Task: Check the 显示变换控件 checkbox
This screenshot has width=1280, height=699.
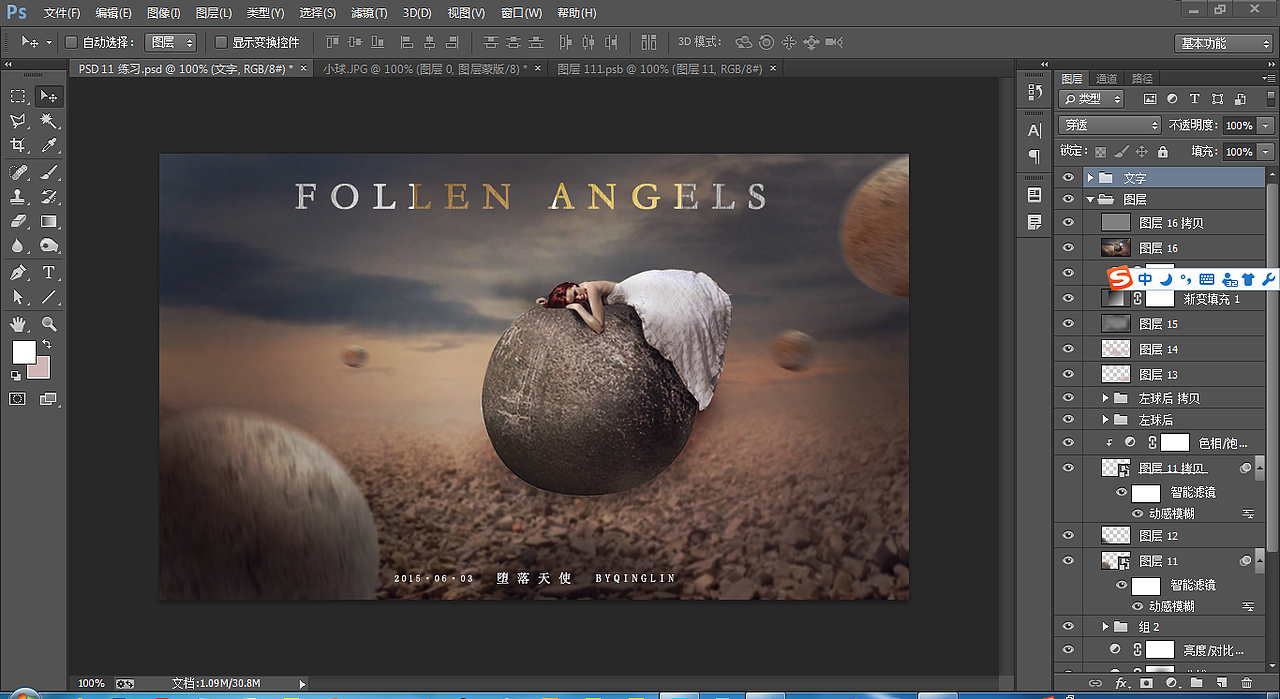Action: (221, 42)
